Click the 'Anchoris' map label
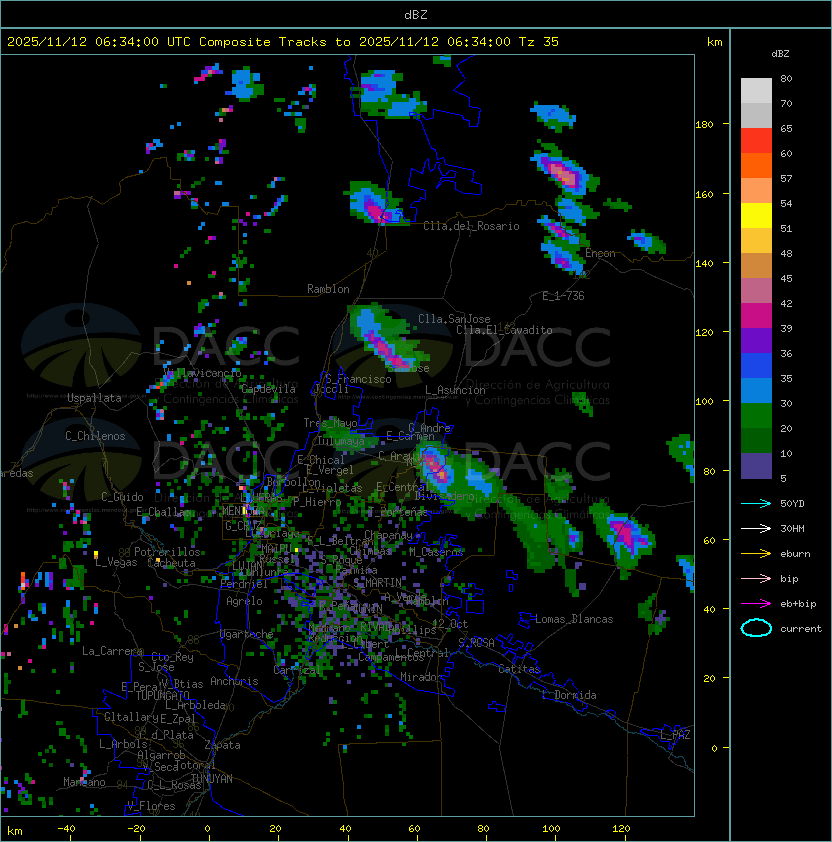Screen dimensions: 832x842 234,681
